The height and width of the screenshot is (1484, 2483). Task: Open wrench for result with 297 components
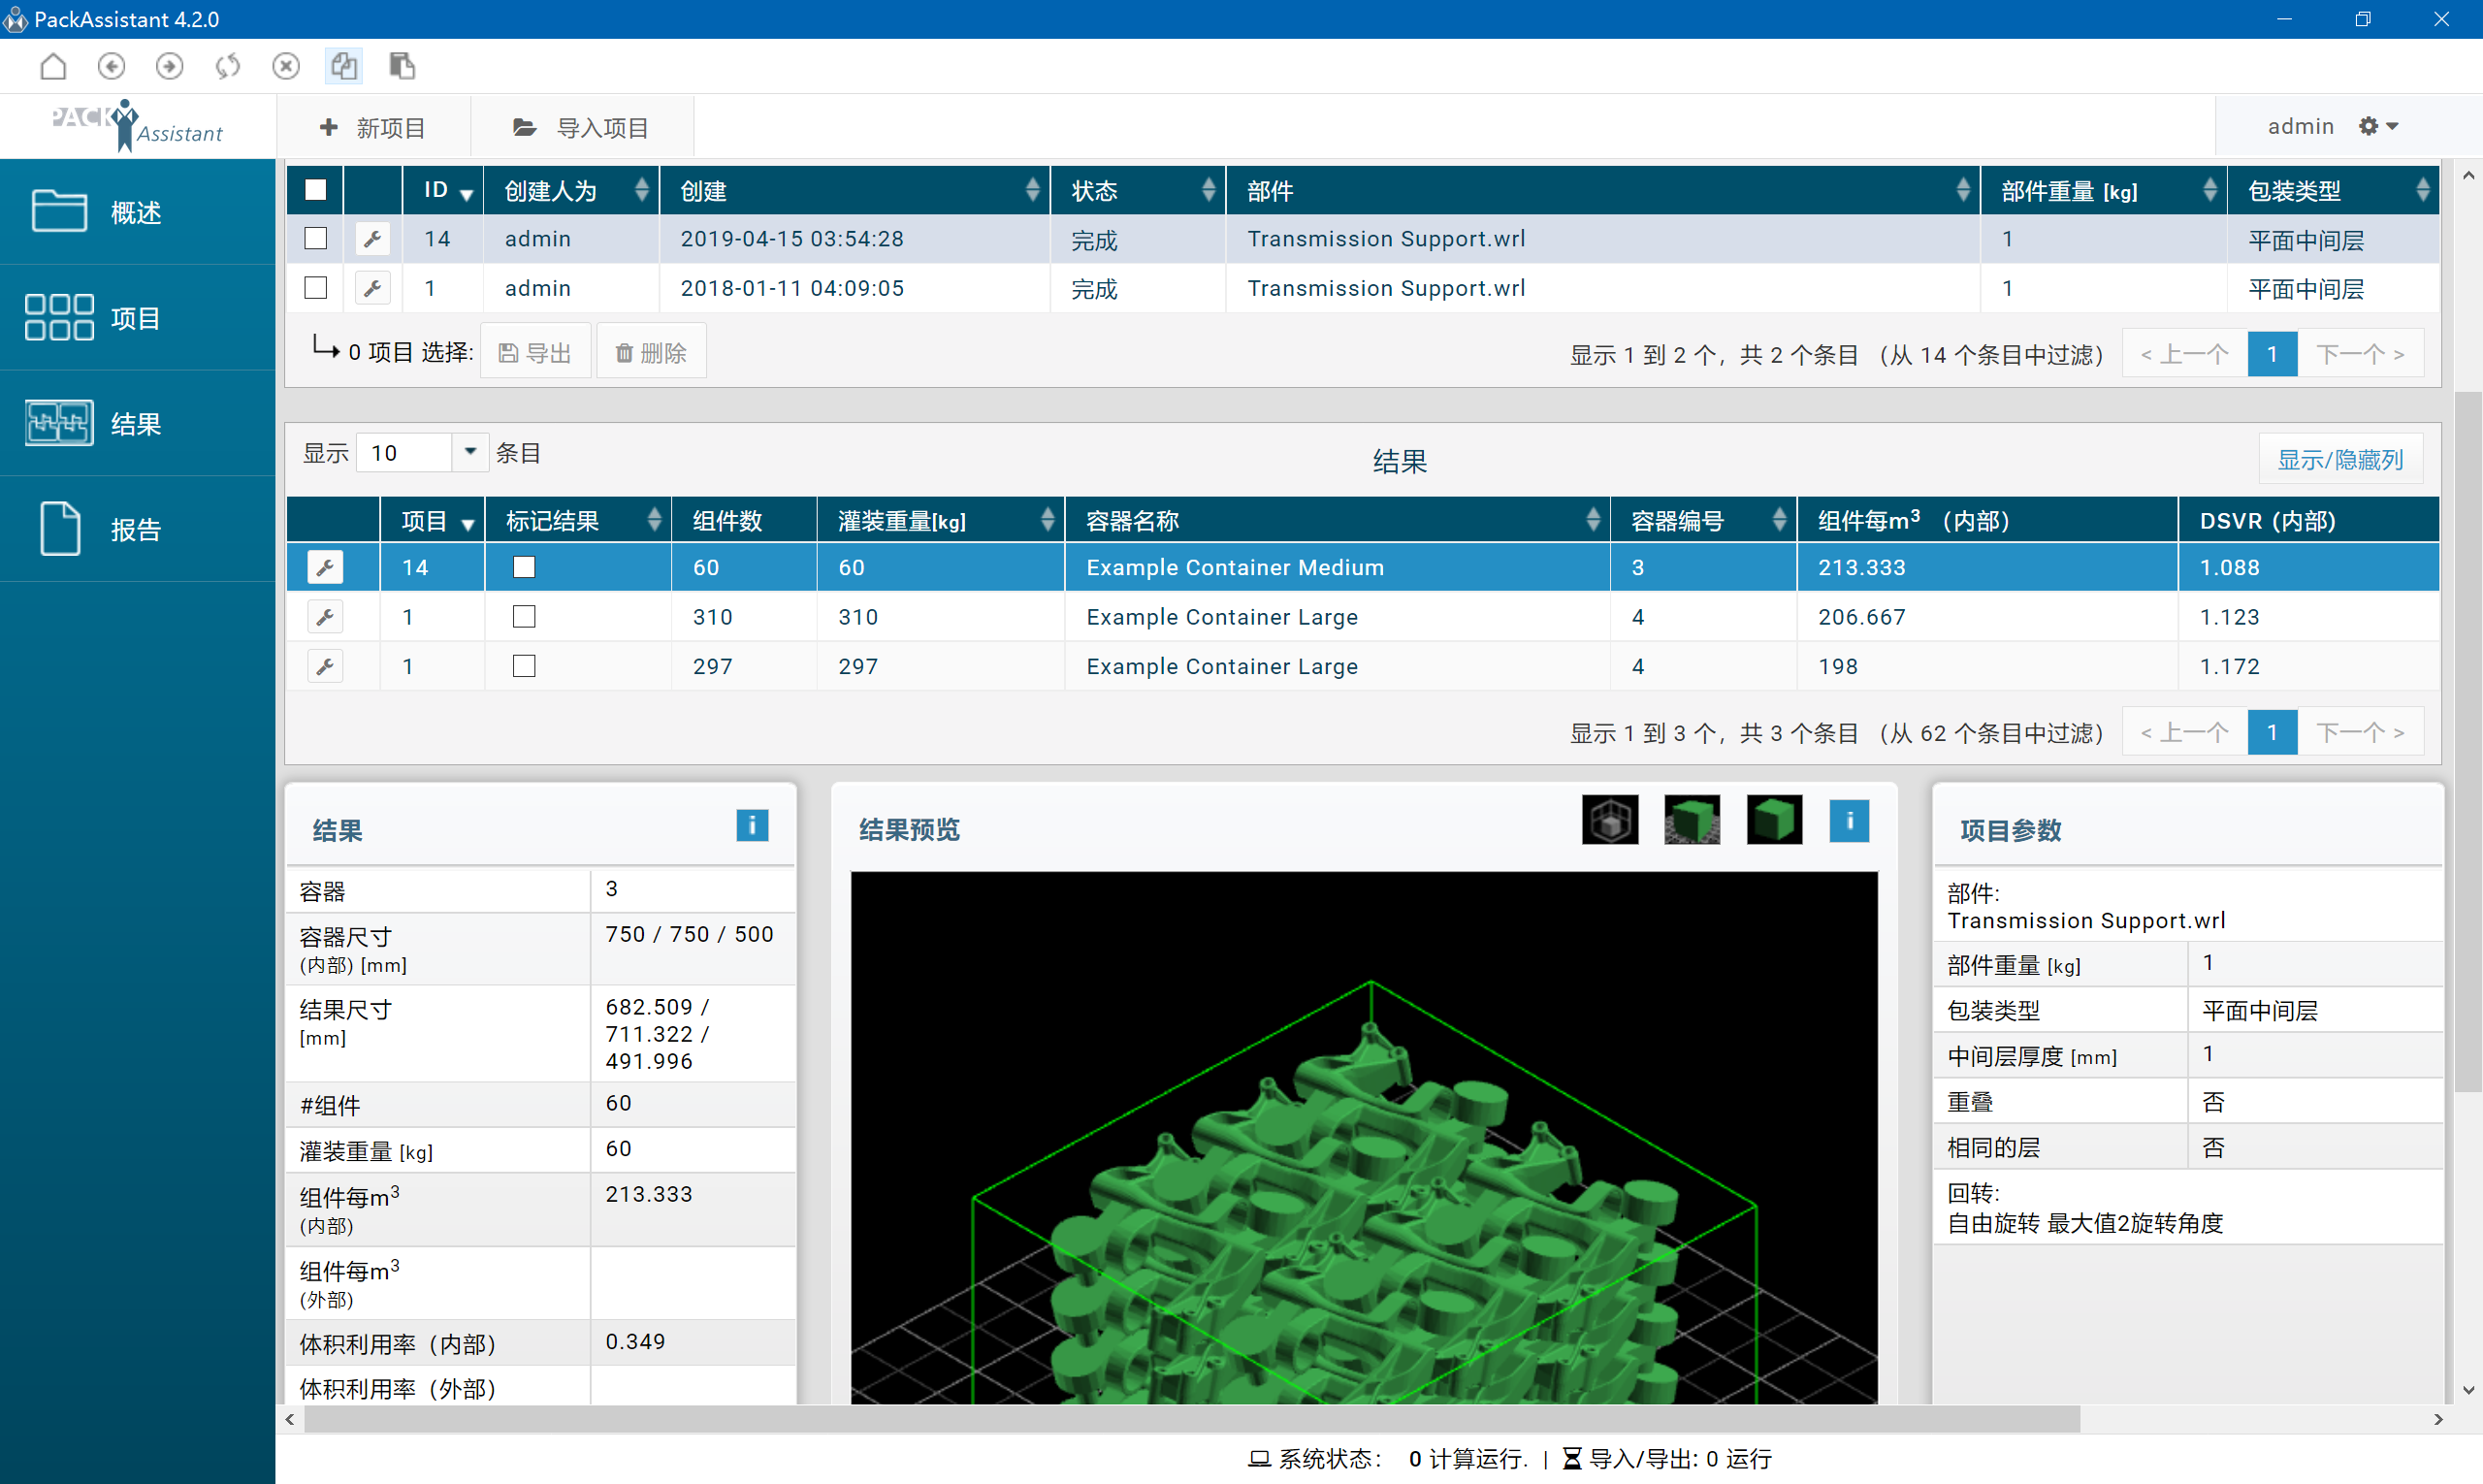coord(325,666)
